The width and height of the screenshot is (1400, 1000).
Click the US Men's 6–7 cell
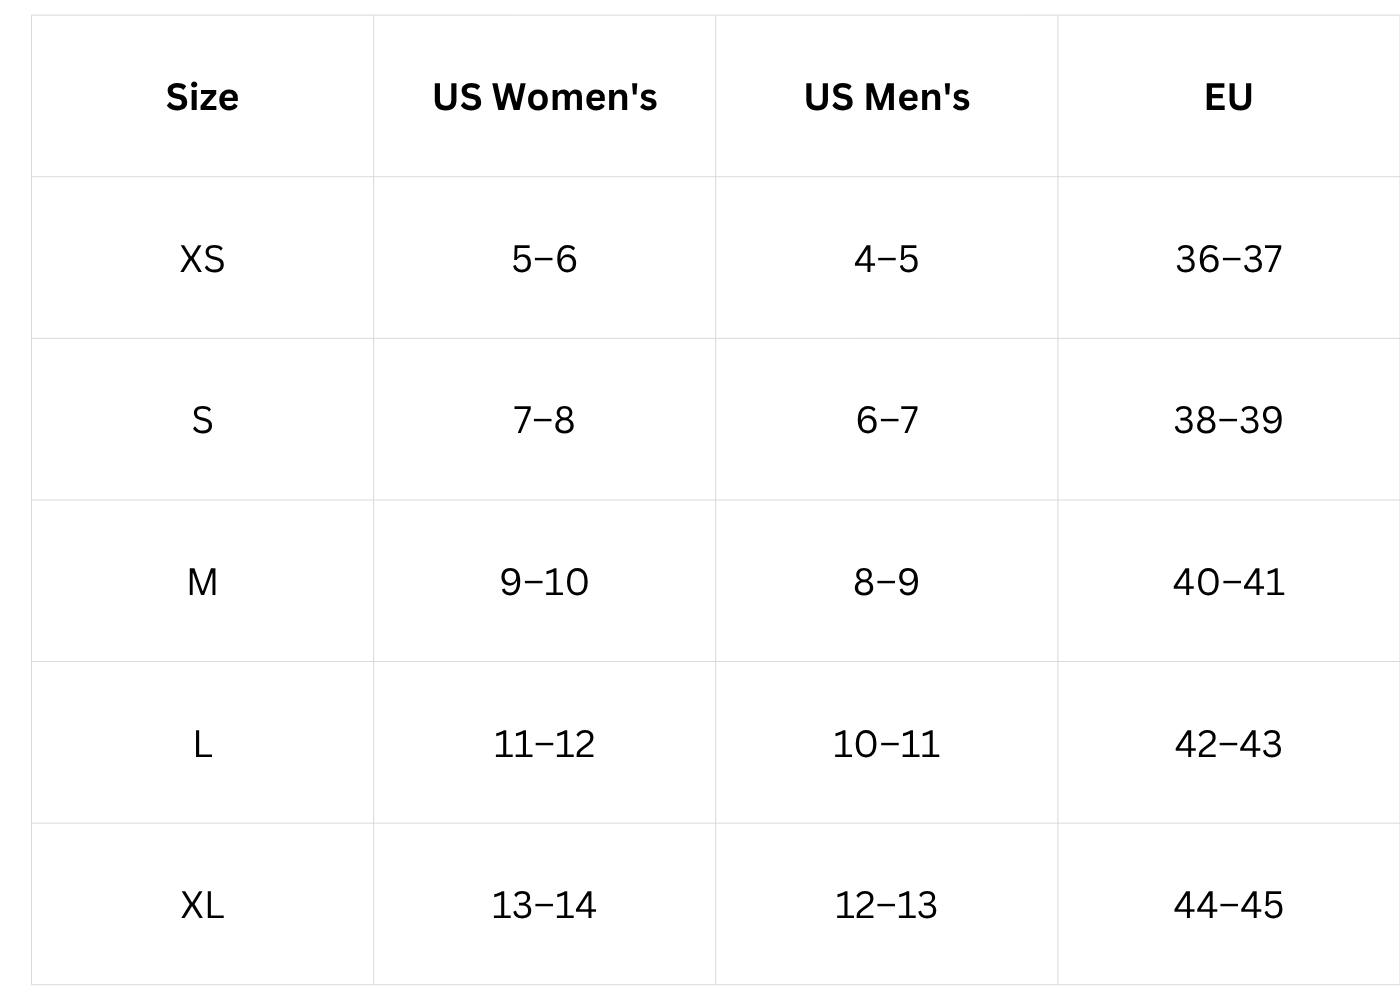click(887, 420)
